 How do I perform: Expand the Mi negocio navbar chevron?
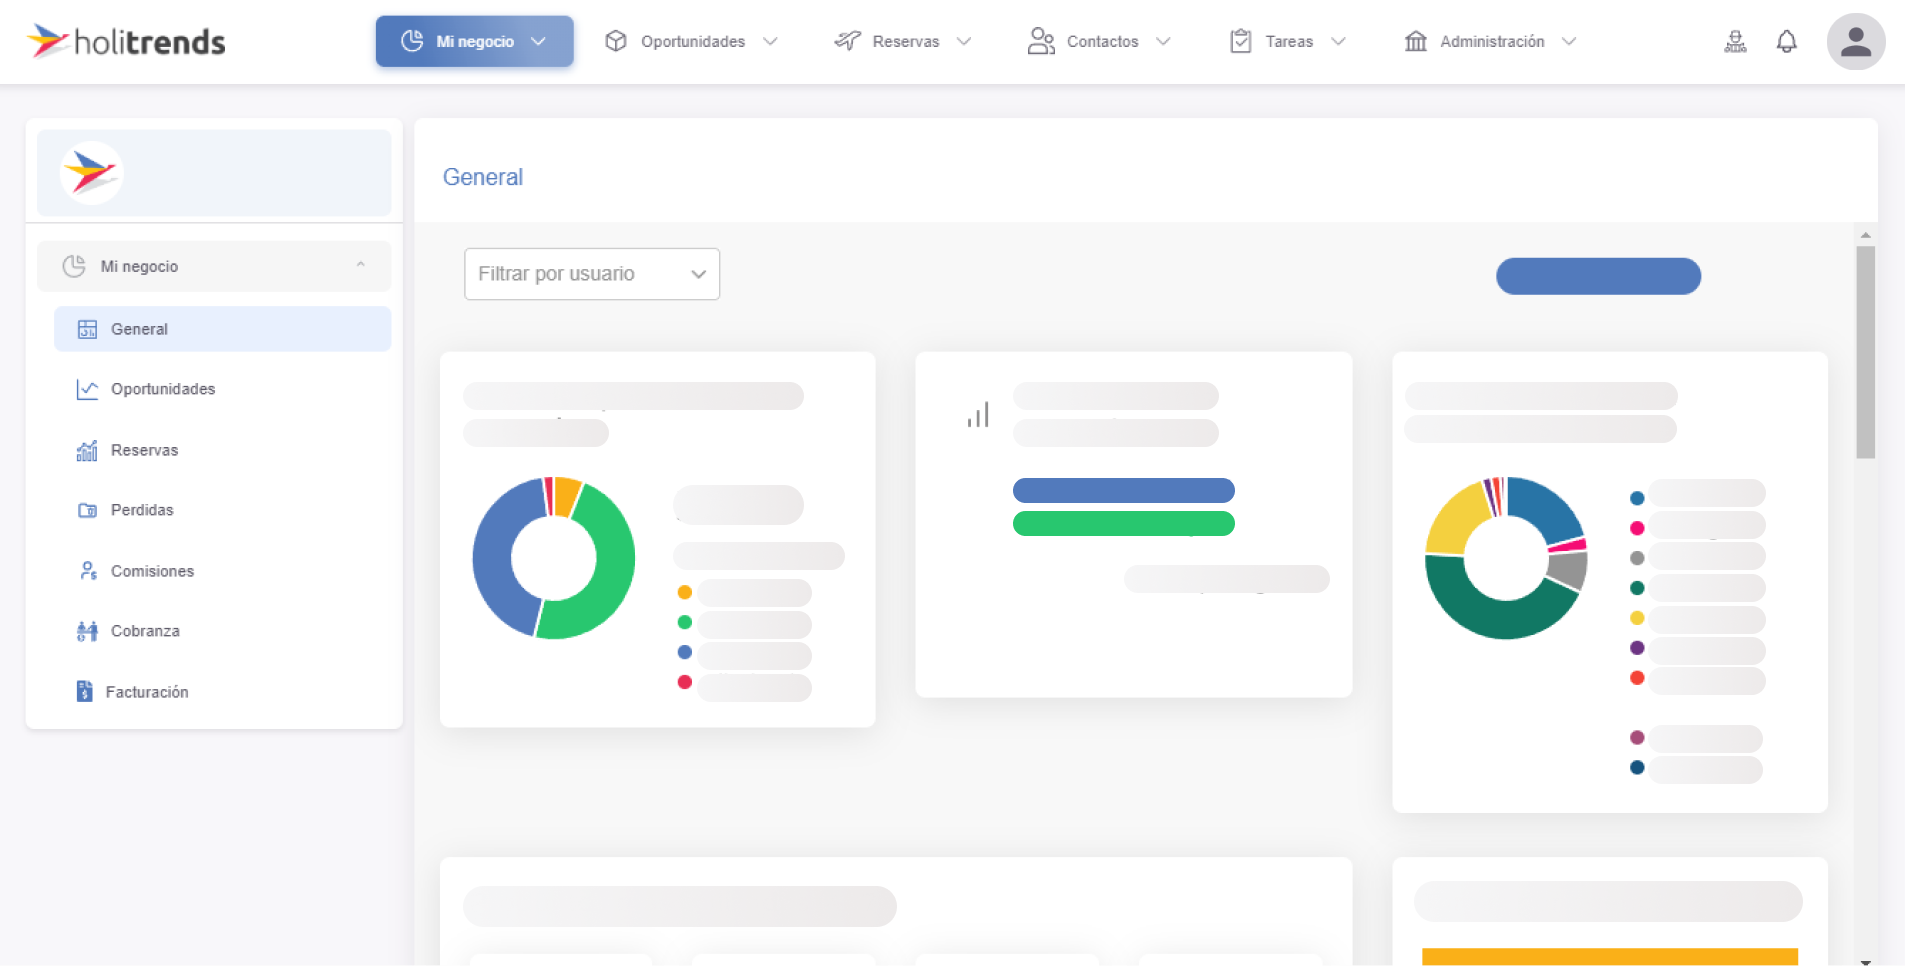[538, 41]
